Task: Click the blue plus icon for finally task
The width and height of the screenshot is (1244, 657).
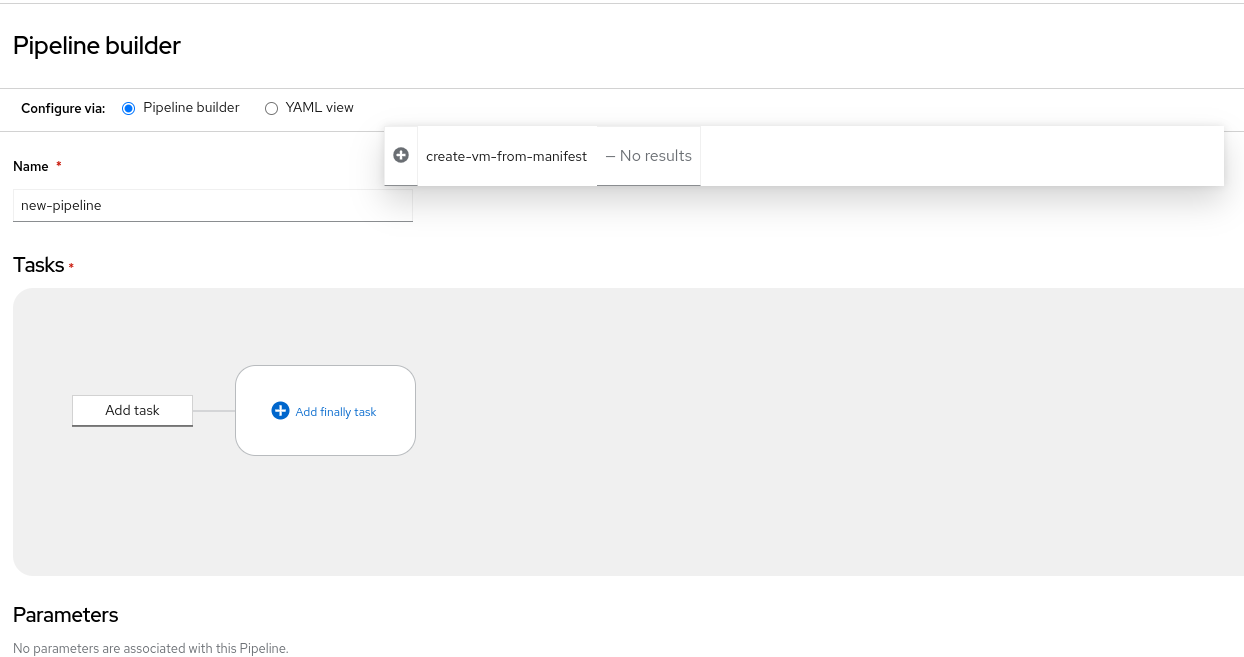Action: click(x=280, y=411)
